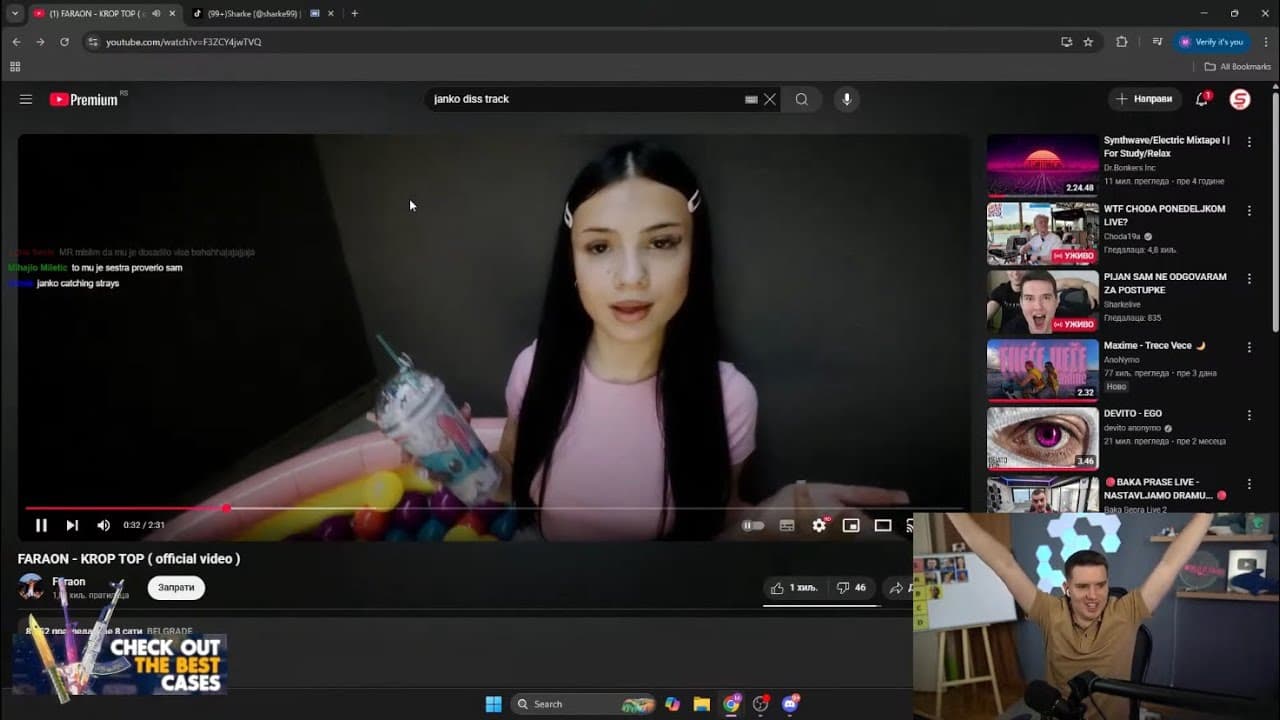Dislike the video with thumbs down
Screen dimensions: 1280x720
pyautogui.click(x=851, y=588)
